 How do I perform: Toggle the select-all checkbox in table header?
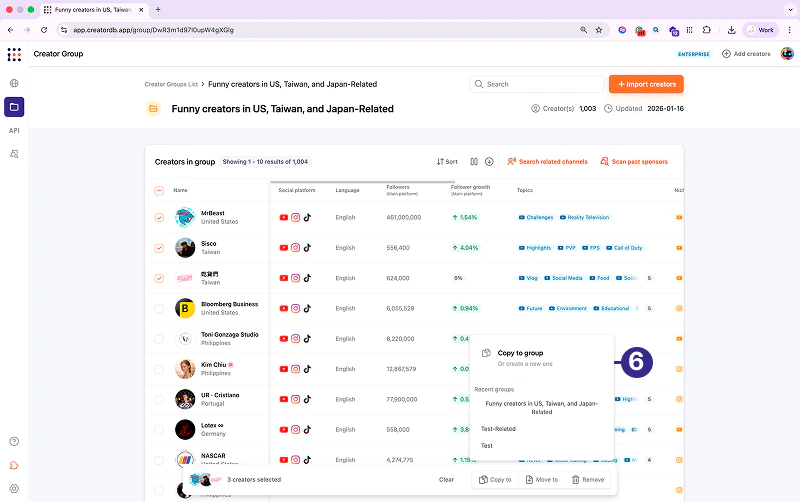[x=159, y=191]
